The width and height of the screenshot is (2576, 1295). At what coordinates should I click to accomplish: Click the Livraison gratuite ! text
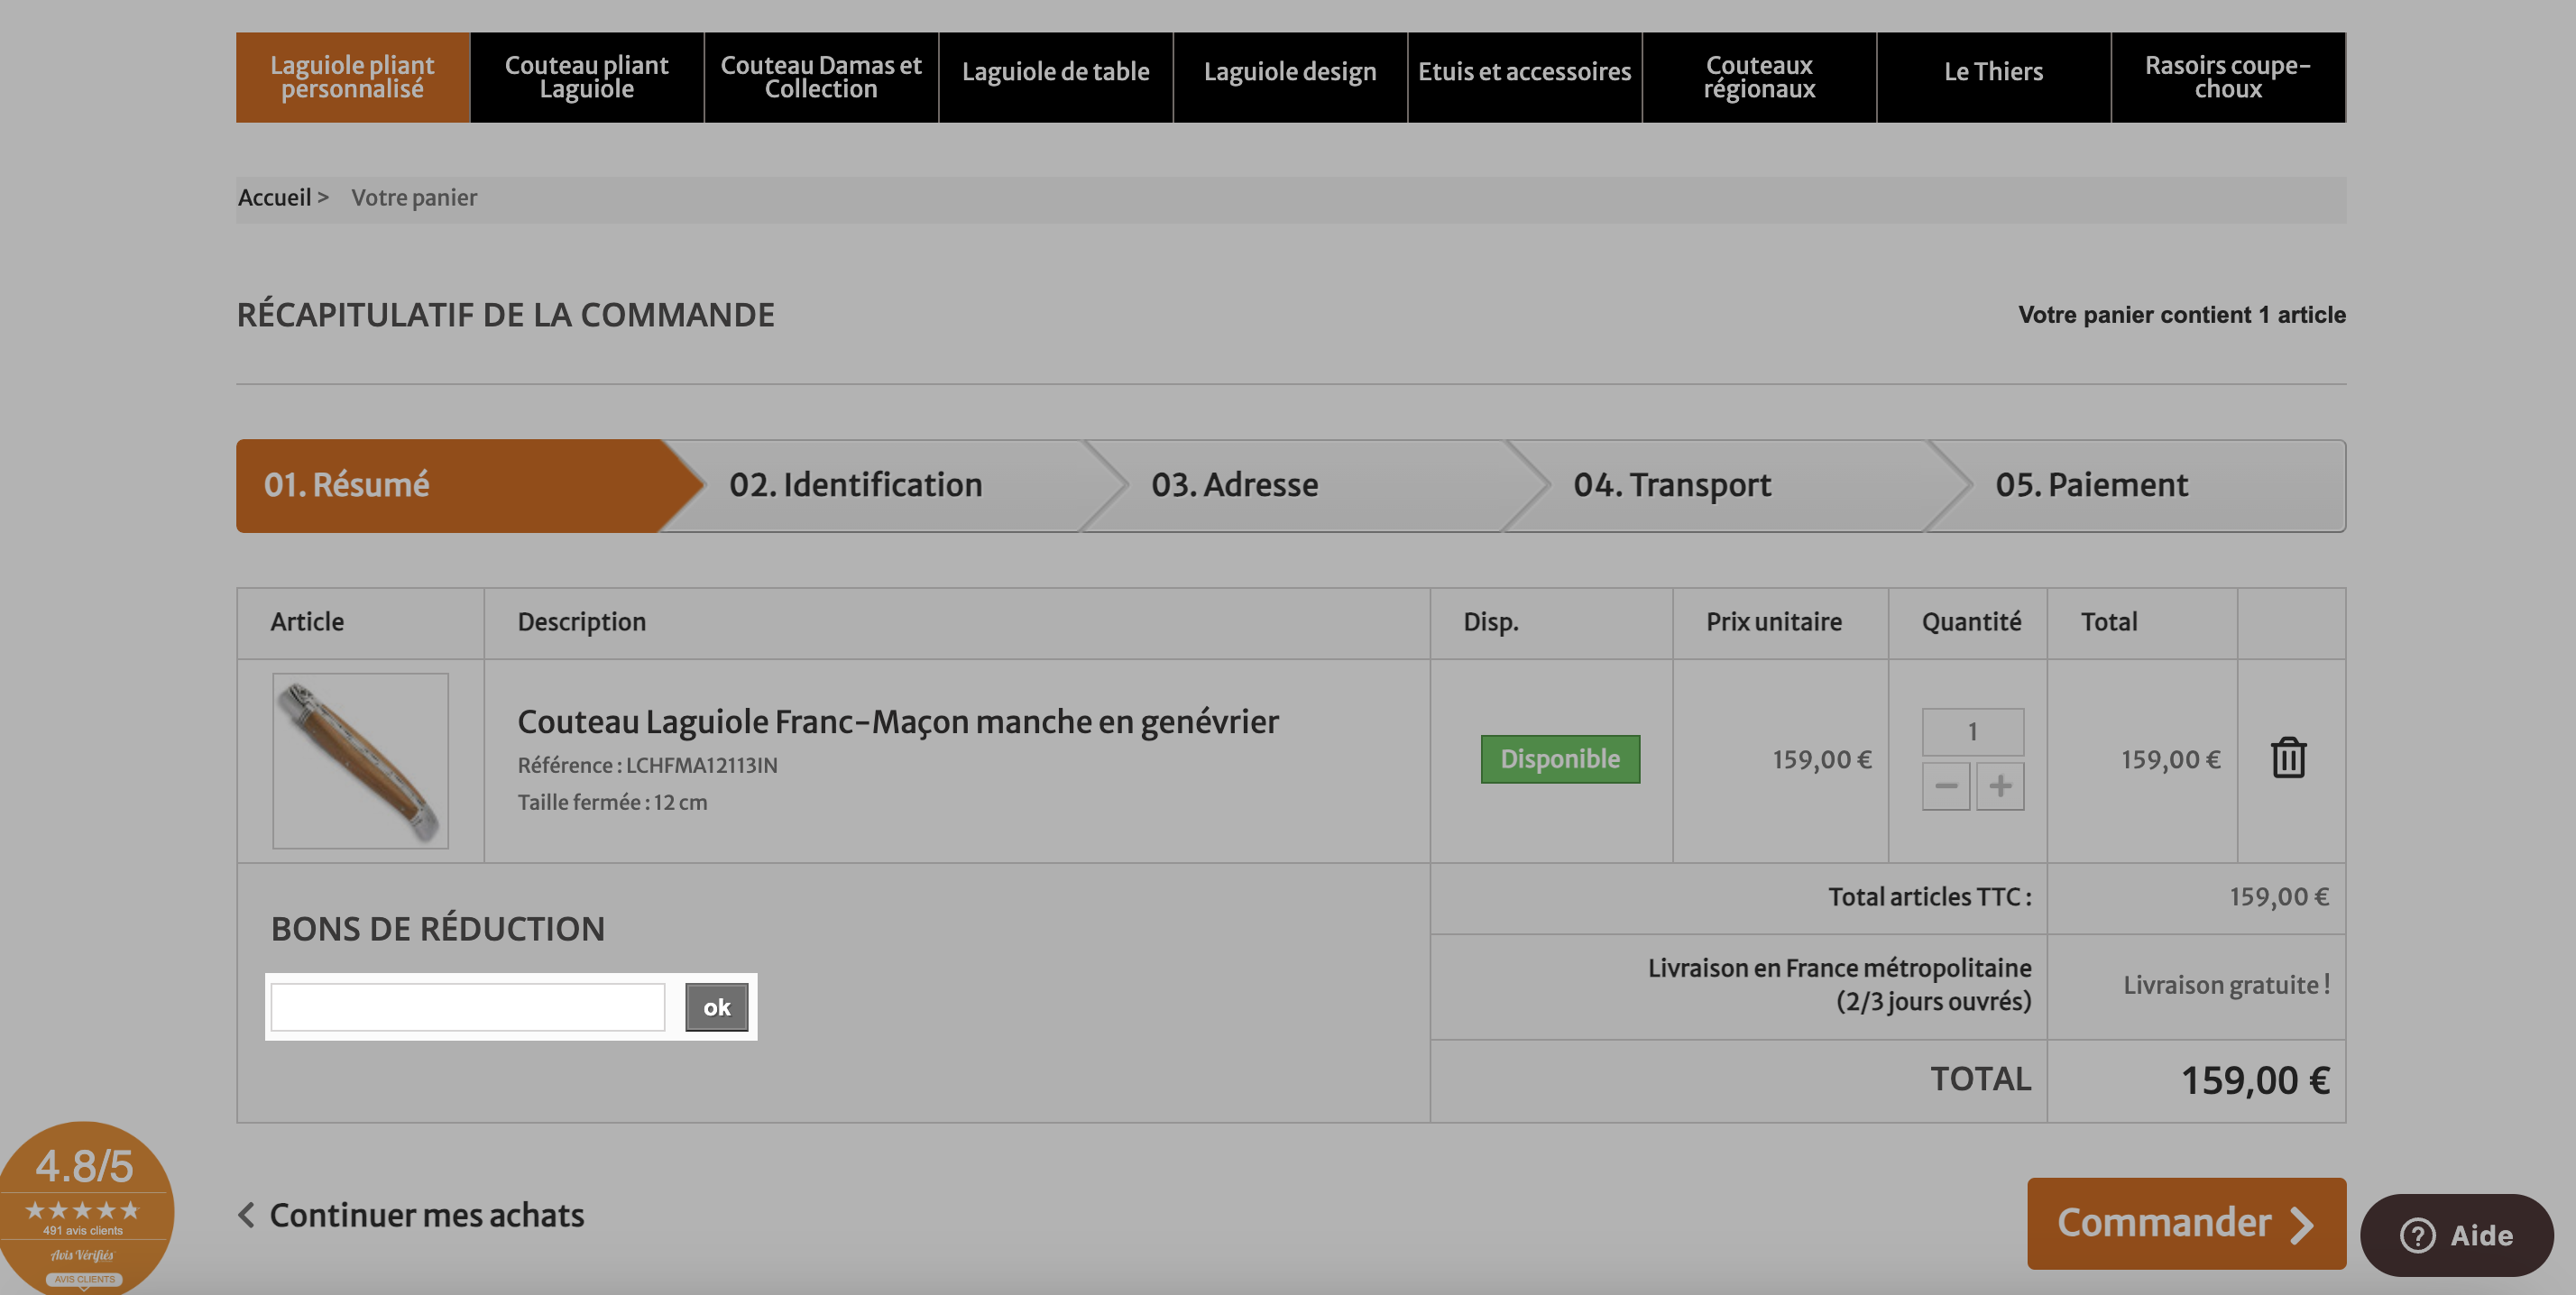[x=2226, y=985]
